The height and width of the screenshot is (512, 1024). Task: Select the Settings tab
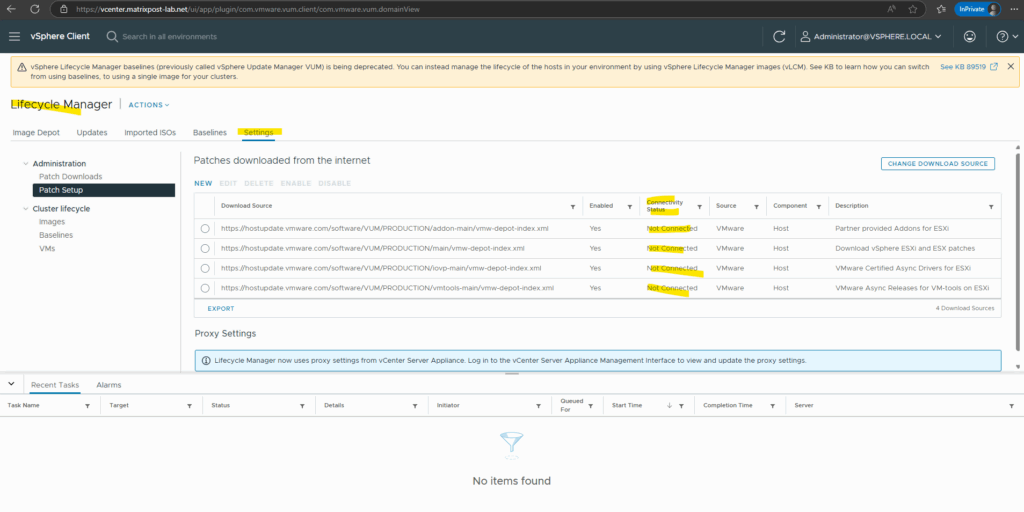coord(258,132)
